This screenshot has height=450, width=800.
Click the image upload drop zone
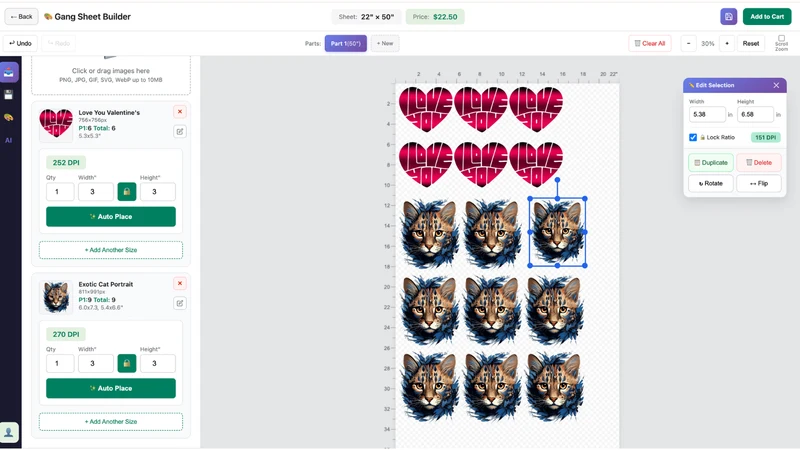[x=111, y=74]
